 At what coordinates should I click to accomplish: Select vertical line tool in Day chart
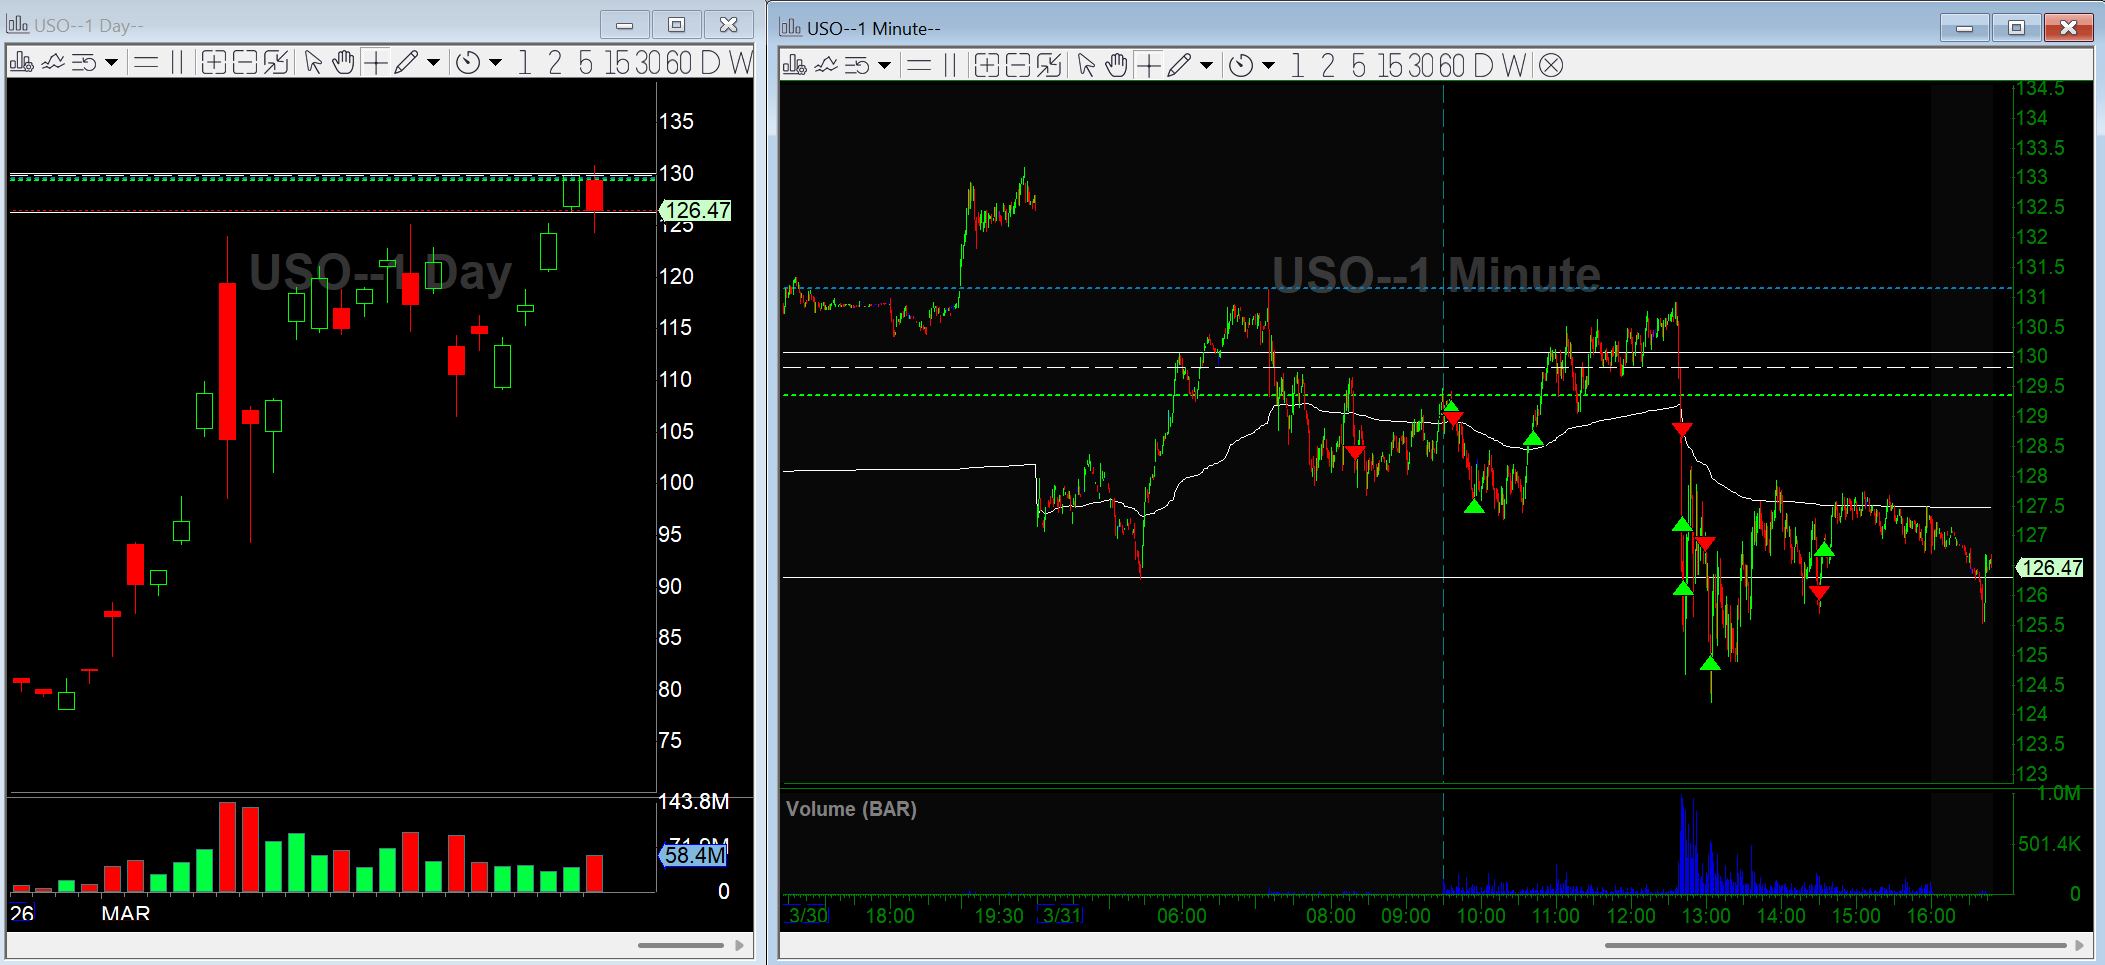point(177,63)
